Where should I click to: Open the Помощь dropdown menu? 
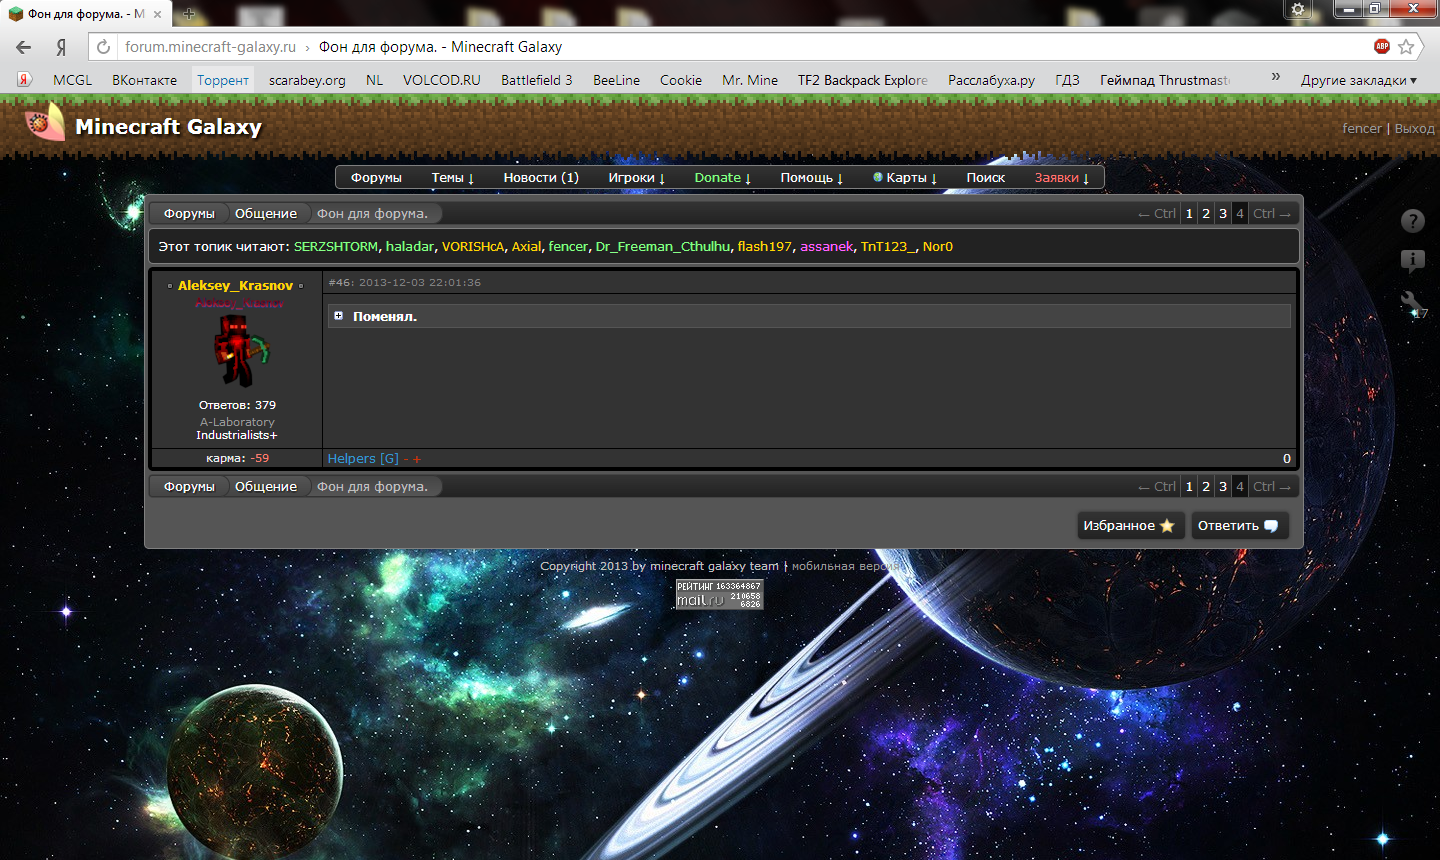[x=812, y=178]
